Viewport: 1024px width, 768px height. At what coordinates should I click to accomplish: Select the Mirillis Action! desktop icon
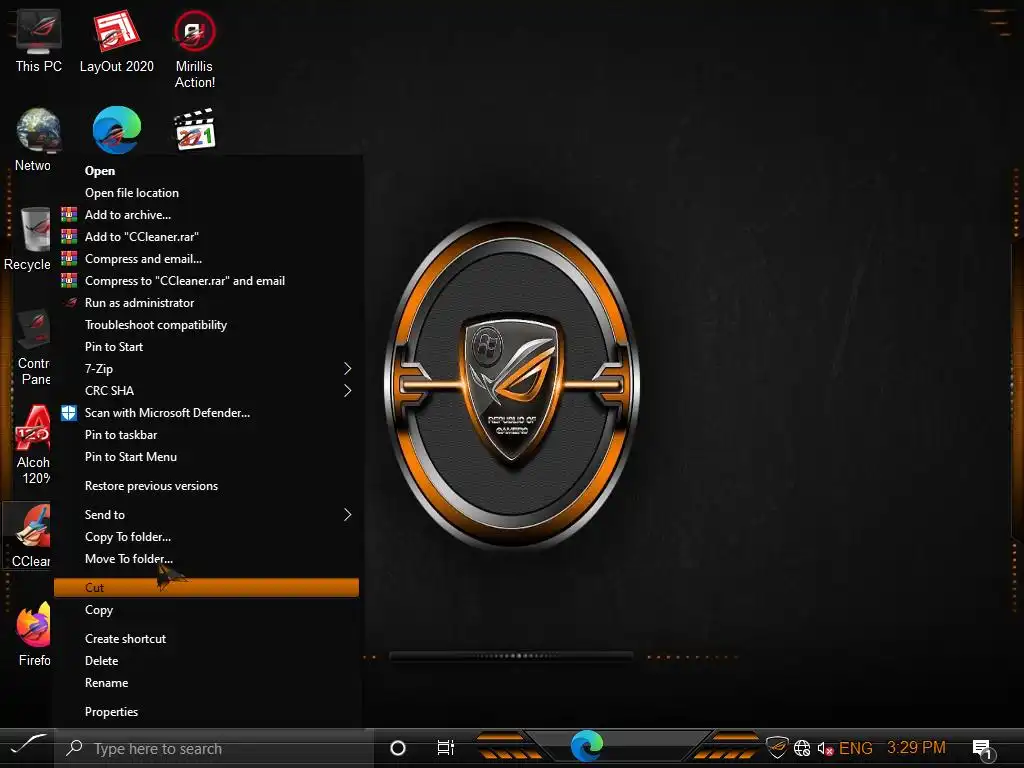pyautogui.click(x=195, y=49)
